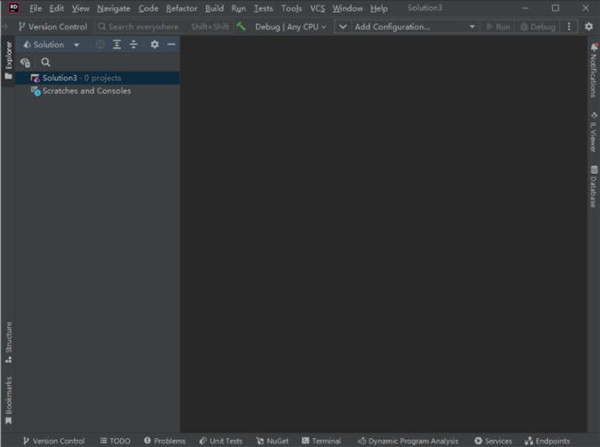Open the Build menu
Viewport: 600px width, 447px height.
coord(214,8)
